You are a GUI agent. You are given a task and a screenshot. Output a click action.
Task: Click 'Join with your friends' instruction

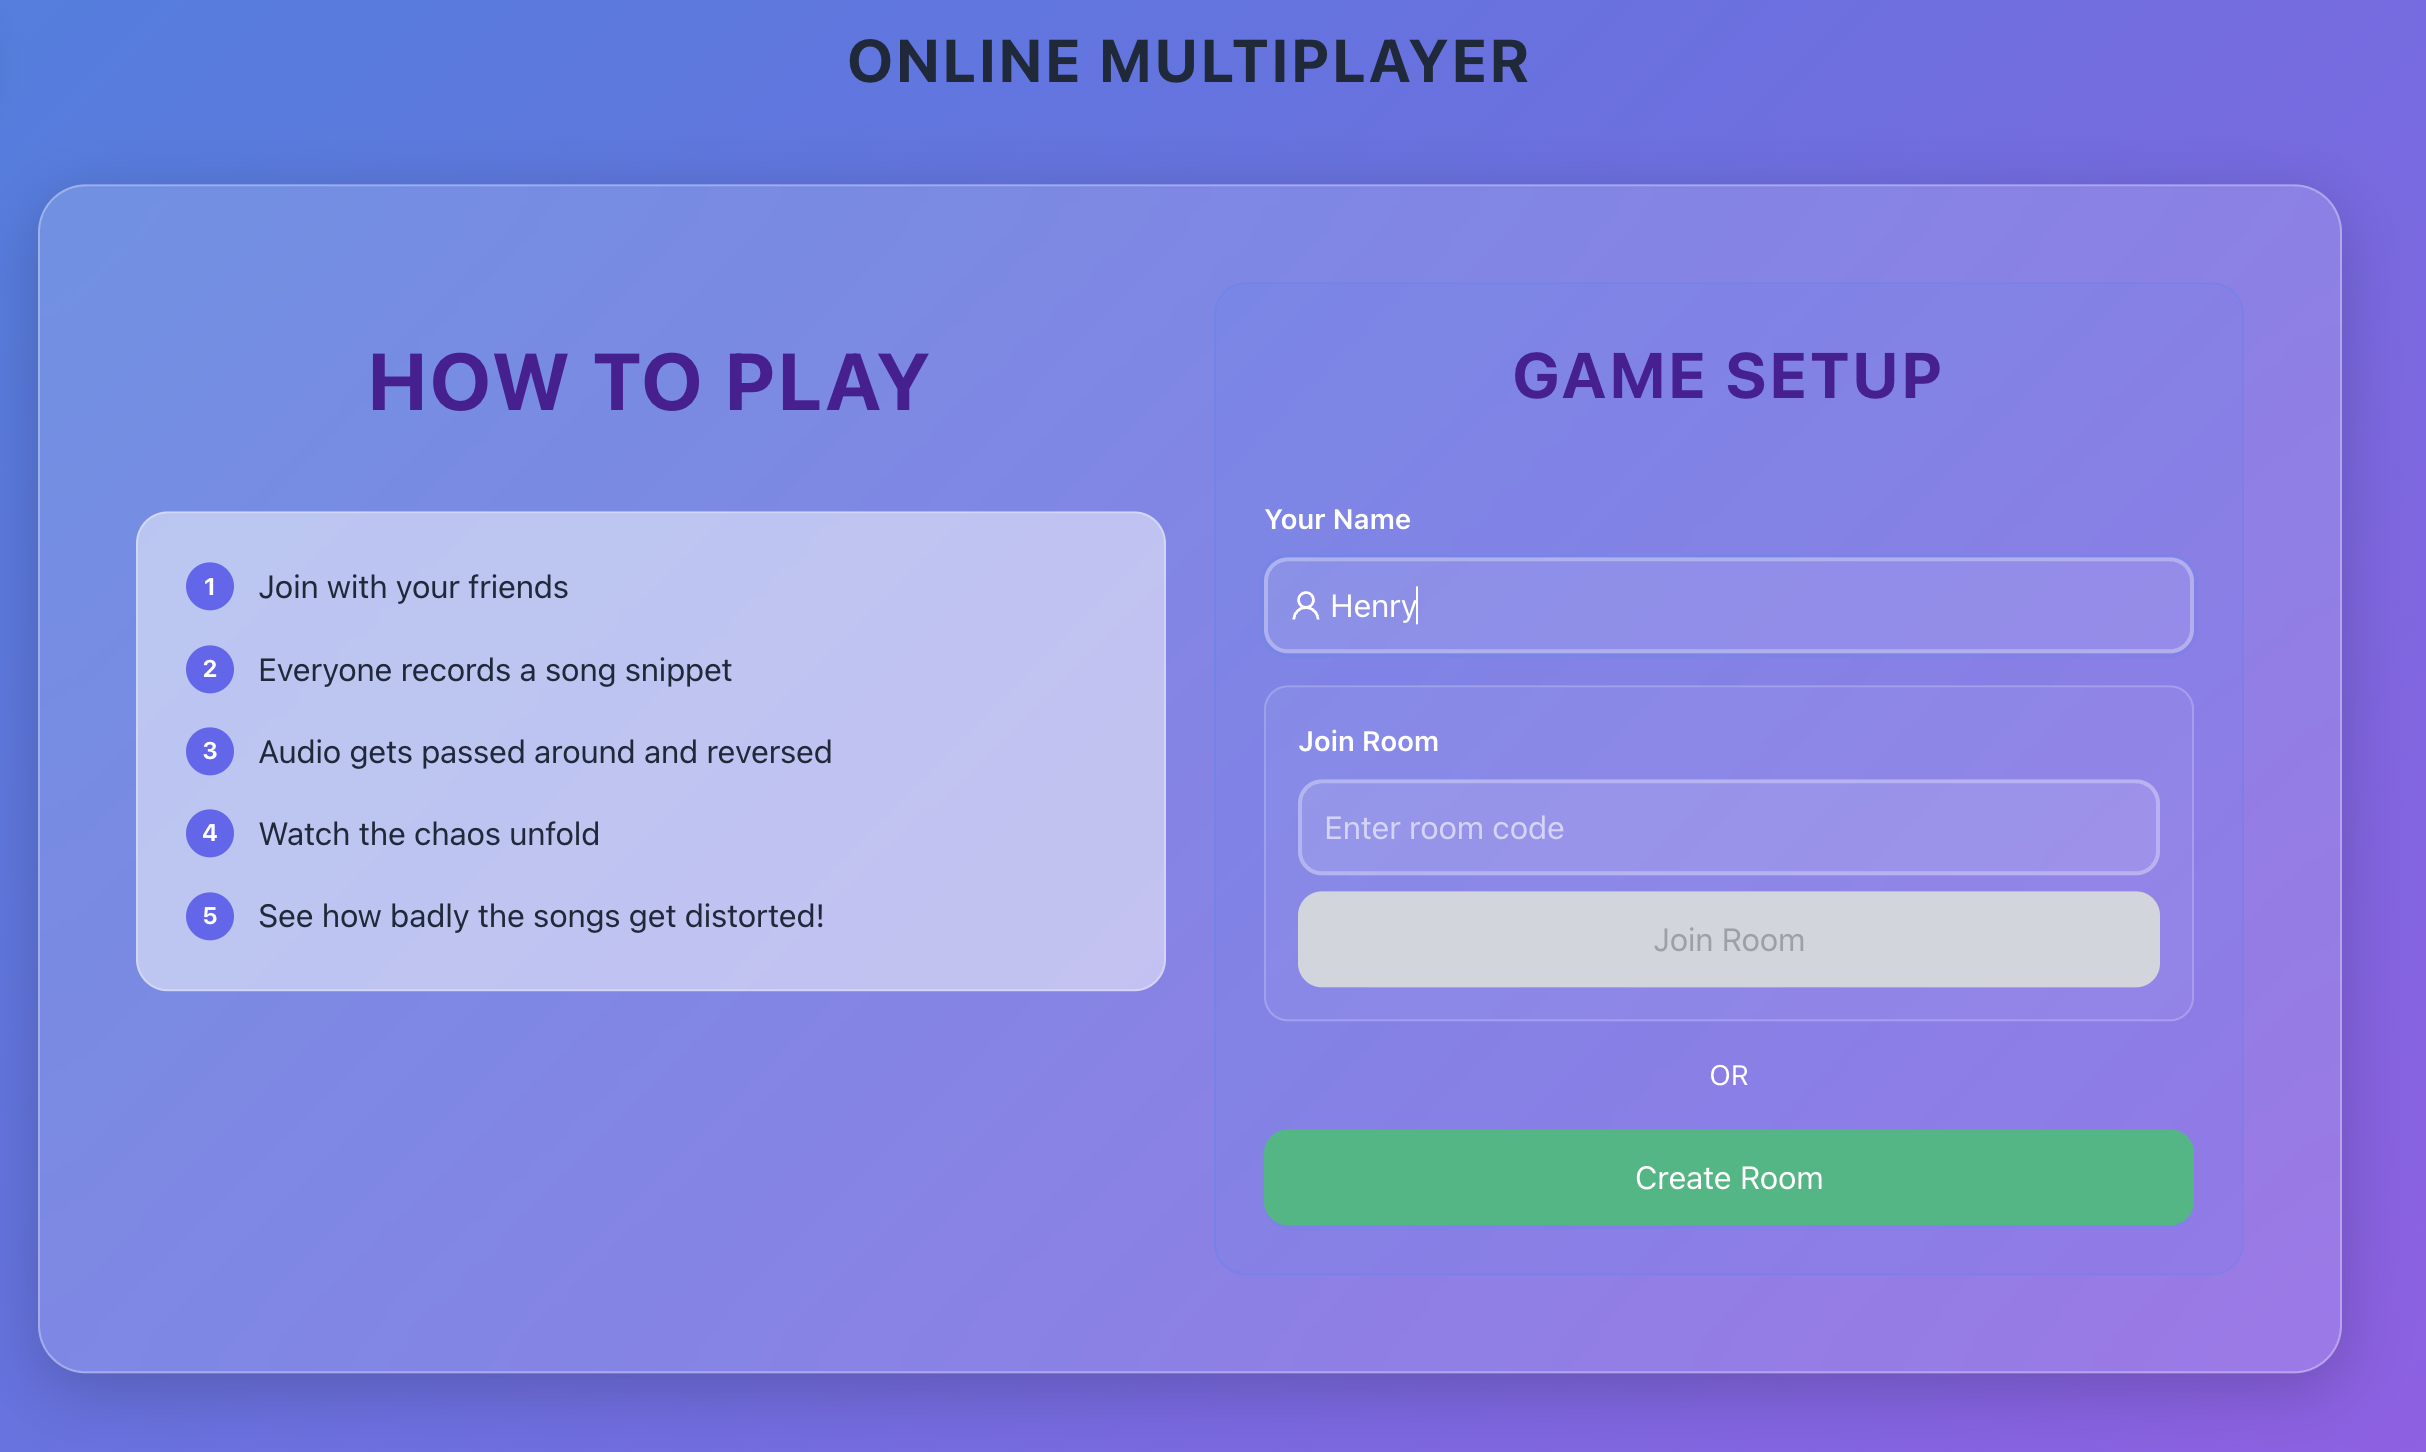click(413, 587)
